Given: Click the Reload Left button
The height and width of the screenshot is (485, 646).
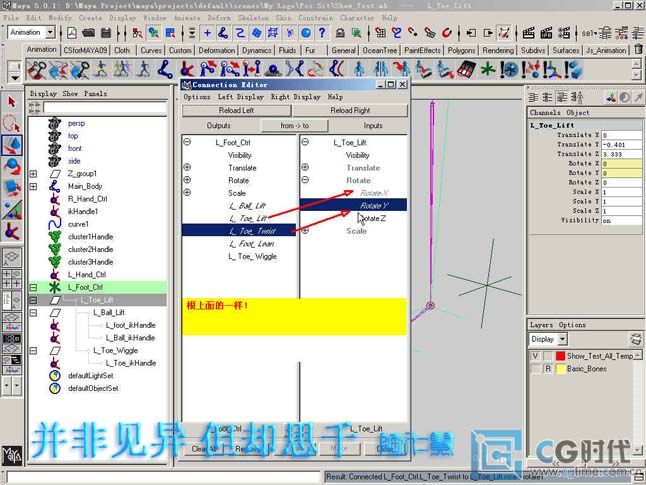Looking at the screenshot, I should 236,110.
